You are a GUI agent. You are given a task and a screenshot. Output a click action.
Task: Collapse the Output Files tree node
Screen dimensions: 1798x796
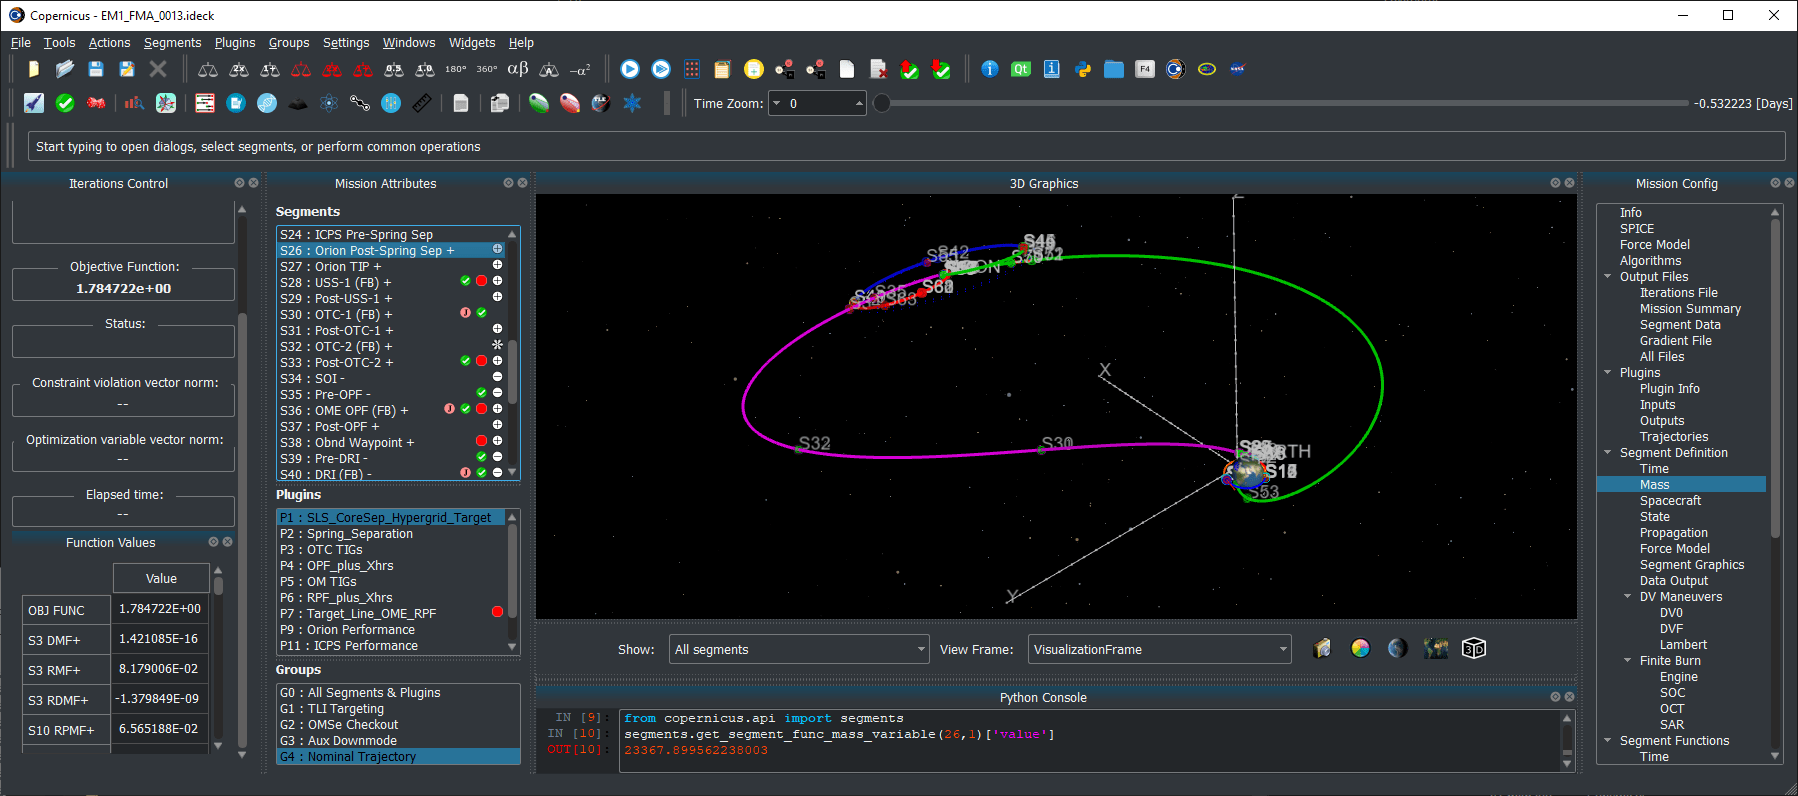[x=1608, y=277]
